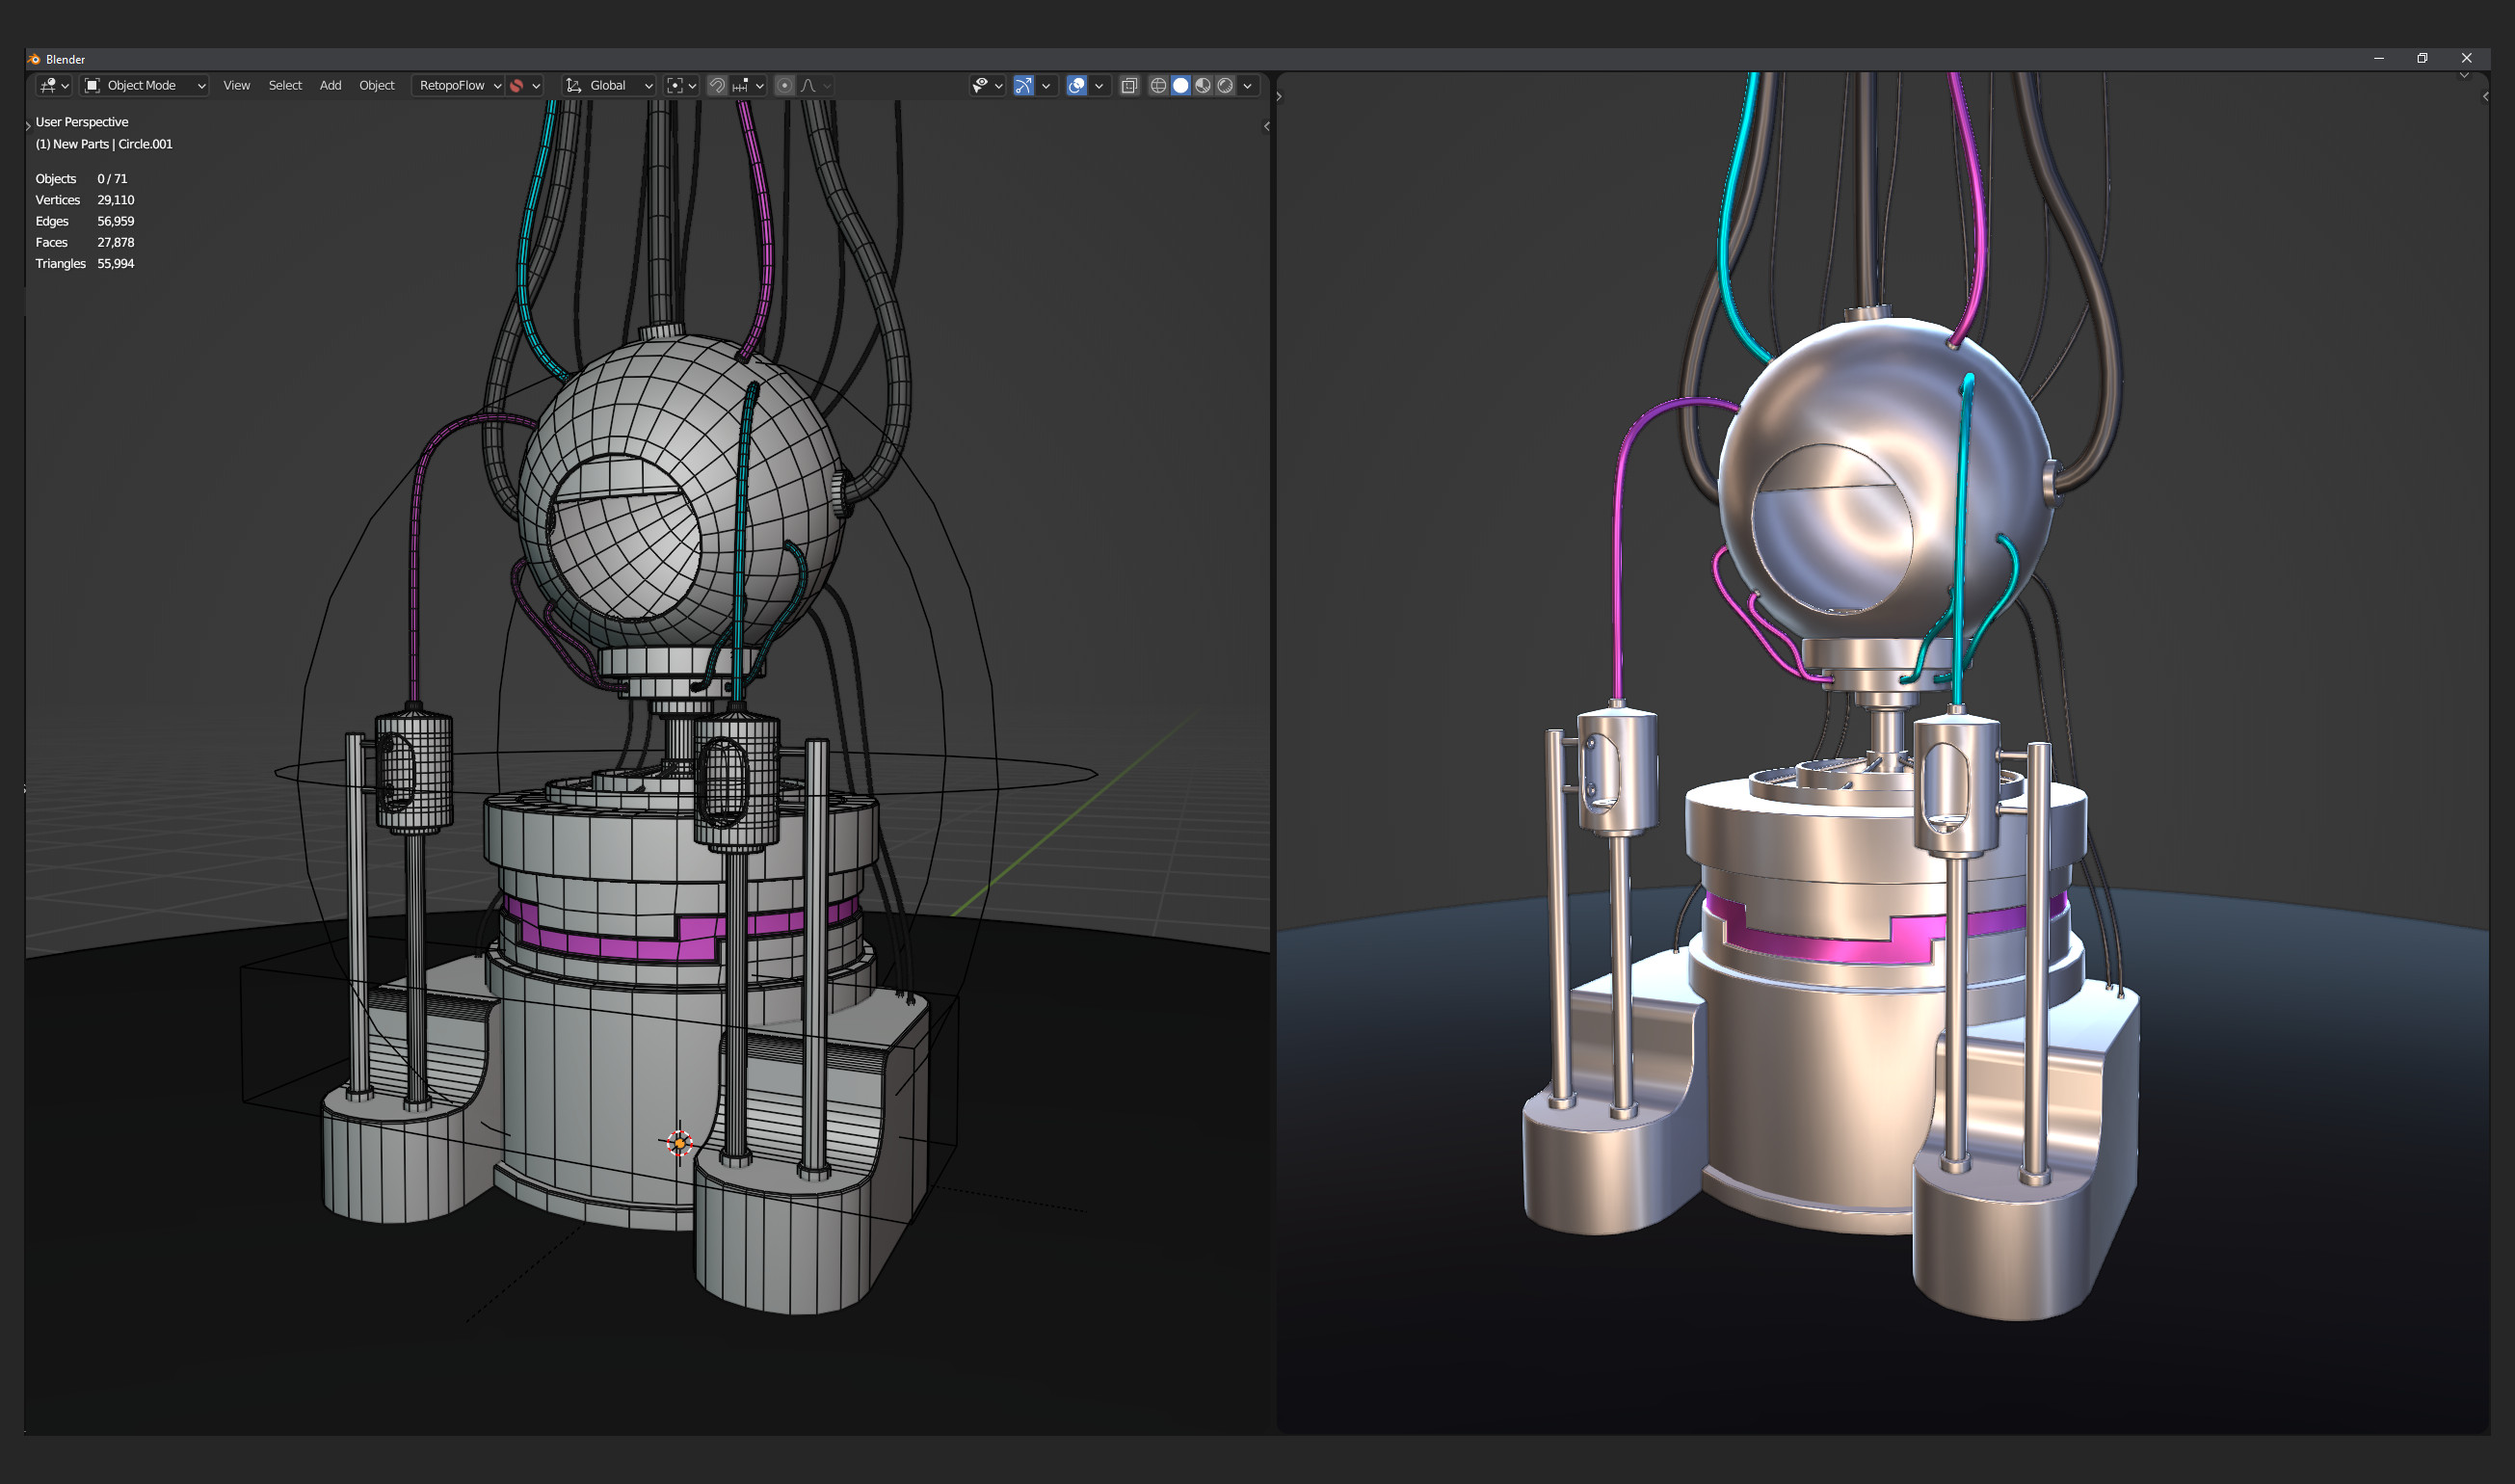
Task: Open the editor type selector icon
Action: [x=47, y=86]
